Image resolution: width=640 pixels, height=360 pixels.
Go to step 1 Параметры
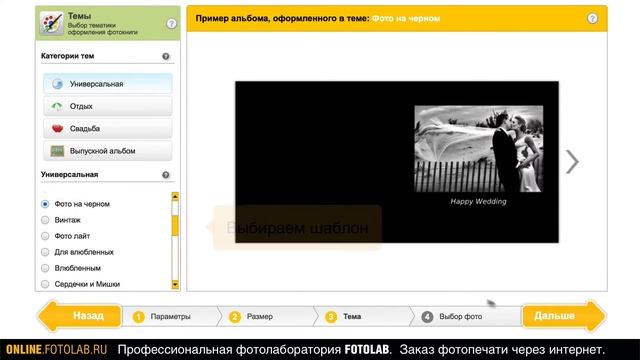171,316
